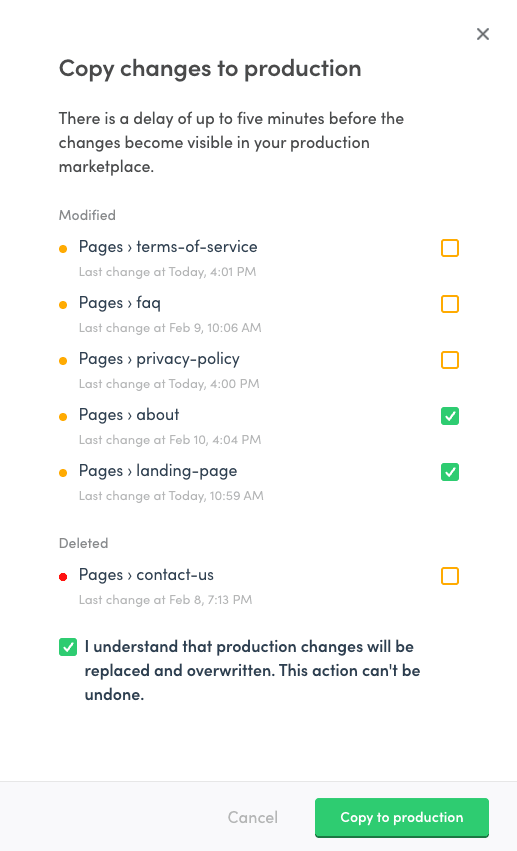Uncheck the landing-page checkbox
The image size is (517, 851).
tap(450, 472)
